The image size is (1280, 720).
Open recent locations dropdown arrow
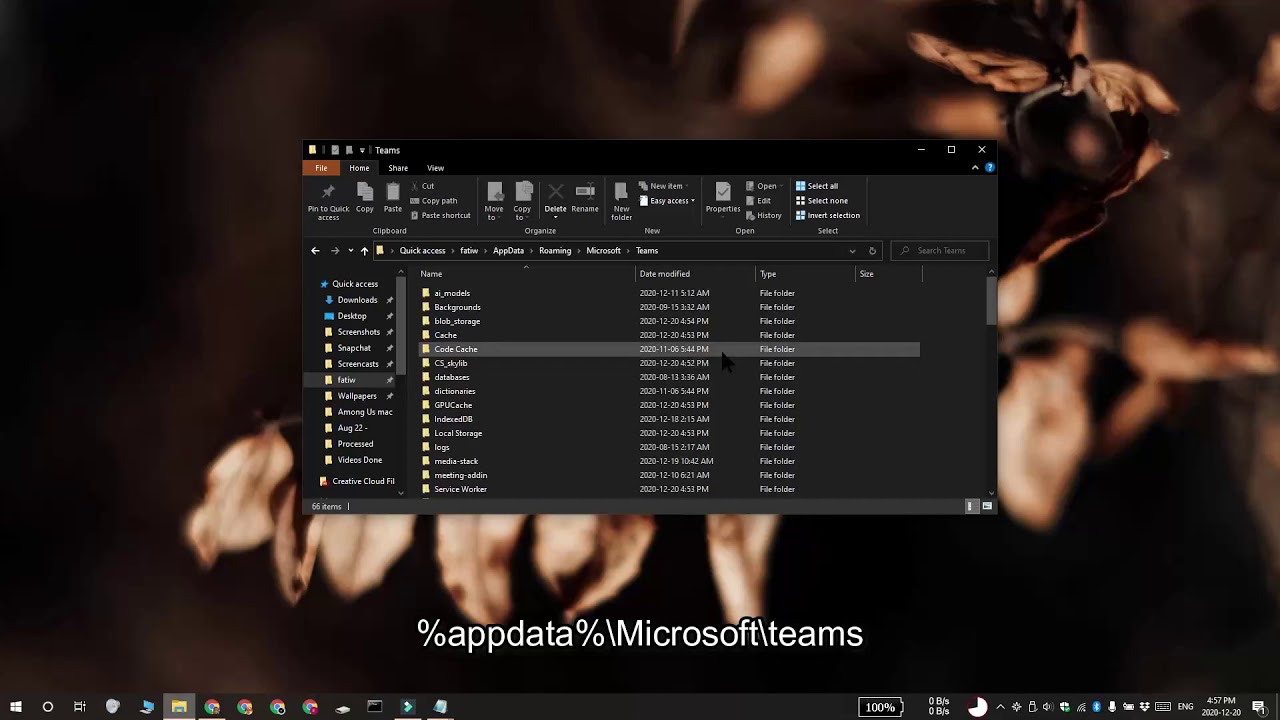click(350, 251)
